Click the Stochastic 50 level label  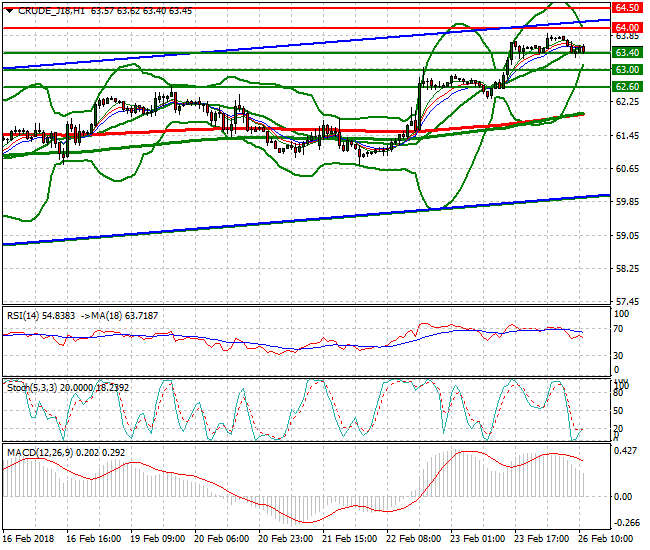coord(618,411)
